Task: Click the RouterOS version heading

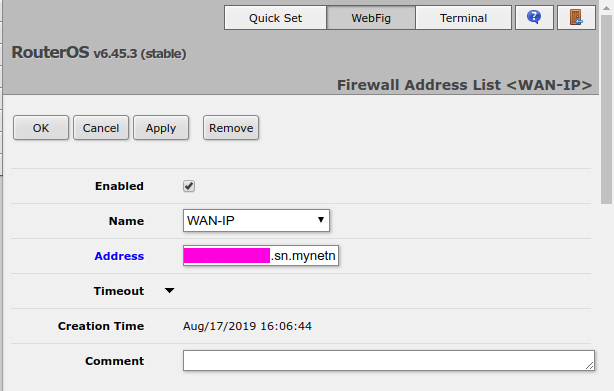Action: click(x=99, y=52)
